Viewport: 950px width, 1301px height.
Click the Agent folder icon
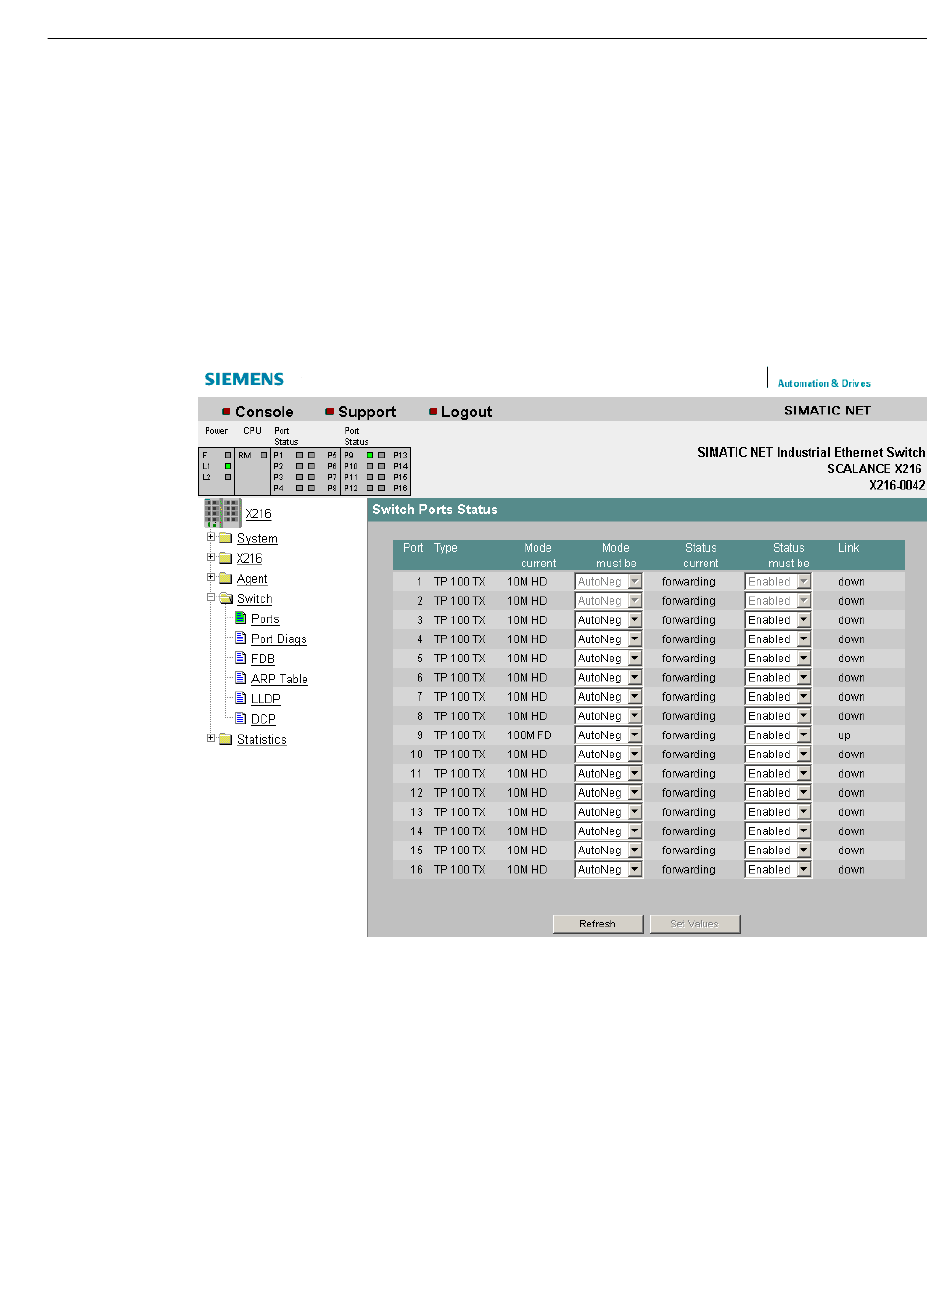tap(225, 578)
